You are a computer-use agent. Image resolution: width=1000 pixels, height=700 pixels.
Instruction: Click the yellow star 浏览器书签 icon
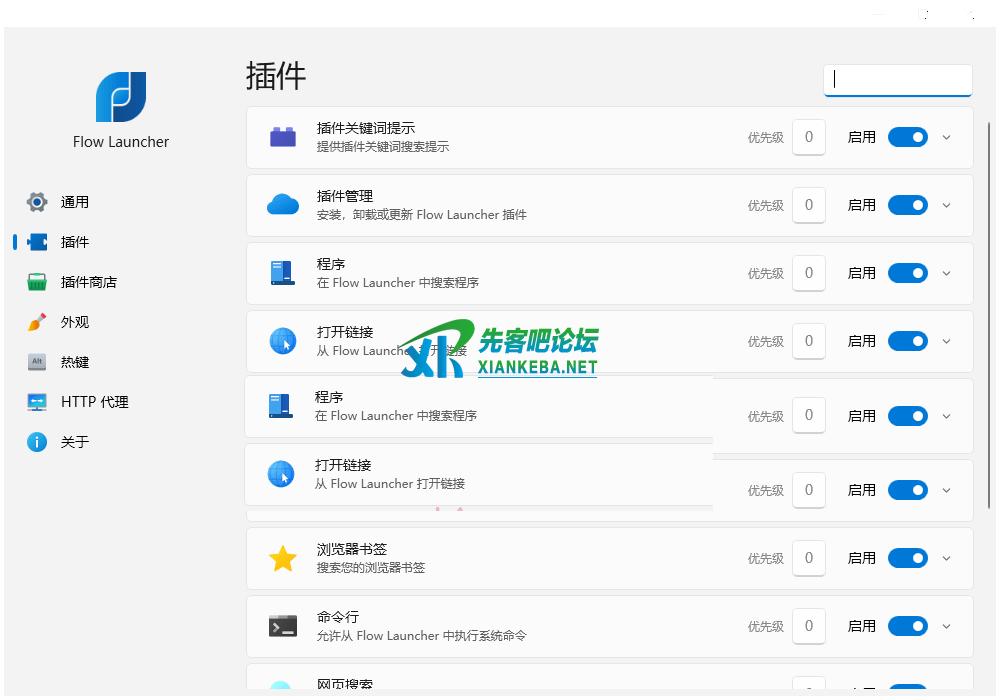tap(283, 558)
